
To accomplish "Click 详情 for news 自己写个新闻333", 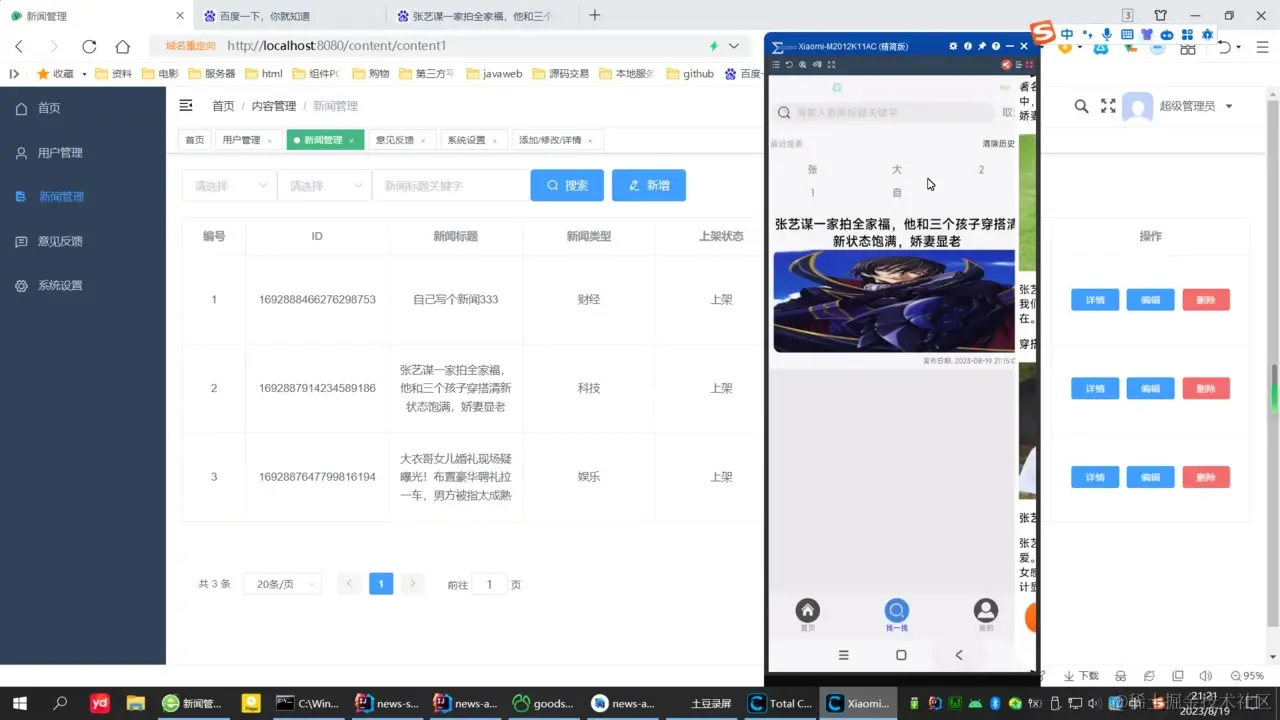I will (x=1095, y=300).
